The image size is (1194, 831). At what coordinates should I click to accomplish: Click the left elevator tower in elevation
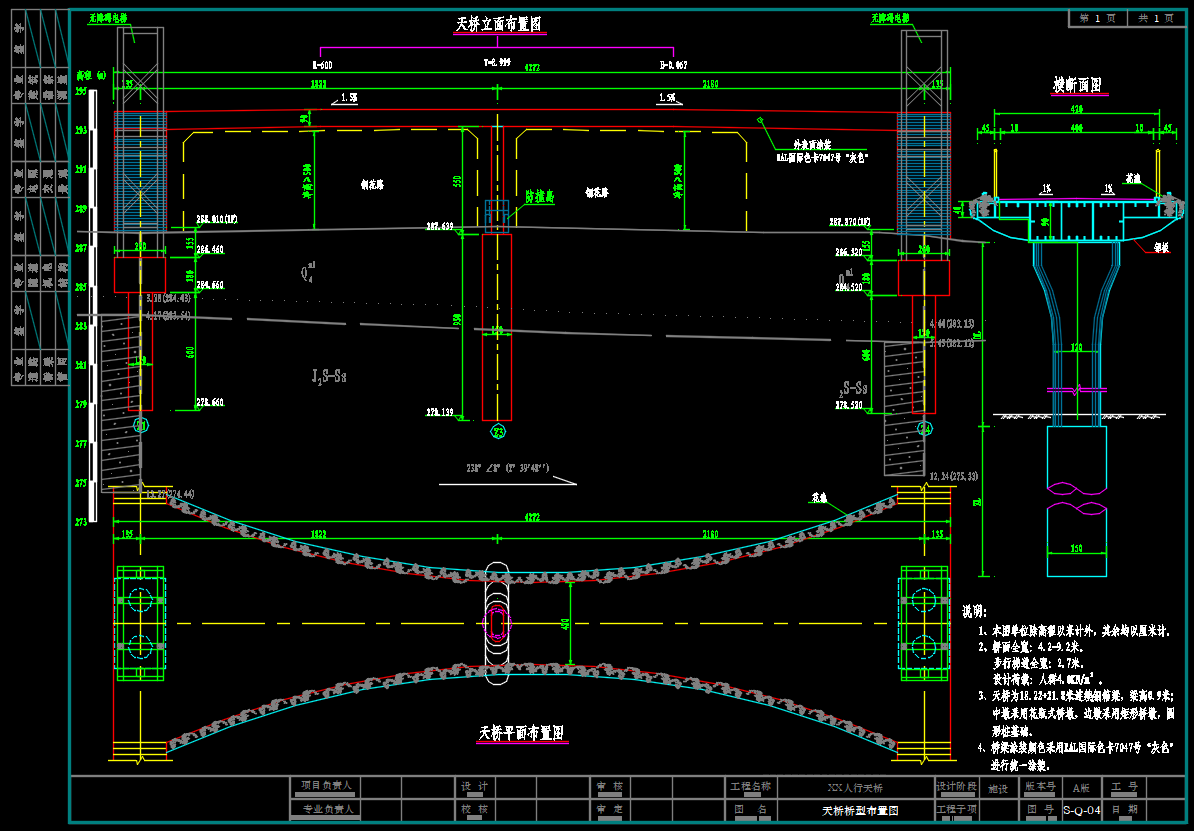click(x=140, y=170)
